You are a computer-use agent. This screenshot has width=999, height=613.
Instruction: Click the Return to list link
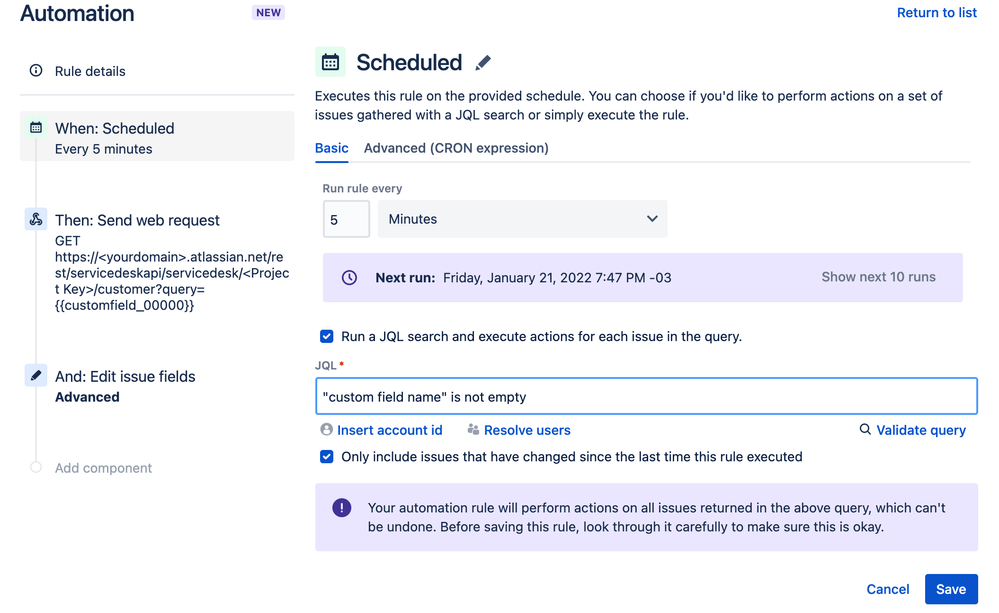coord(937,13)
